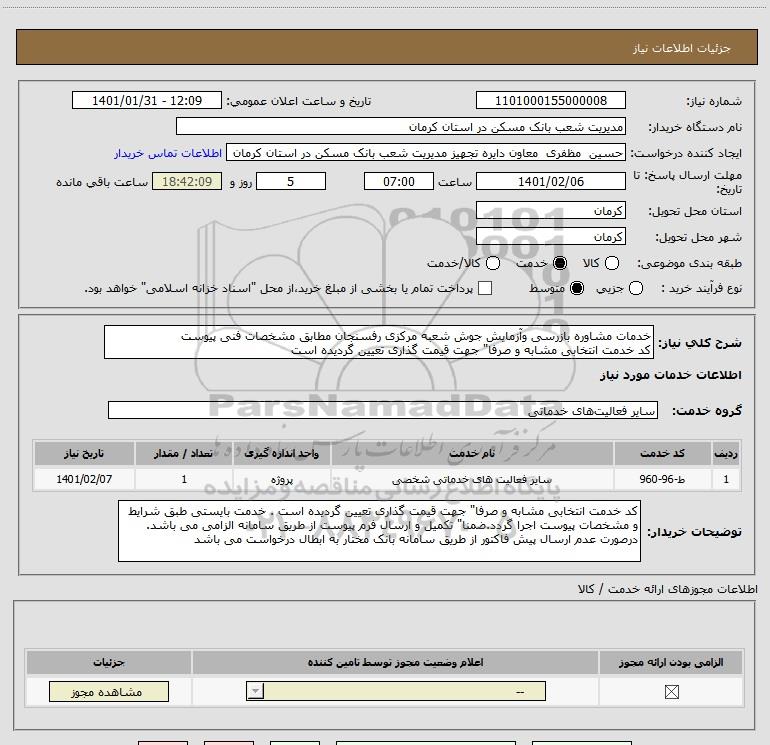Click the اطلاعات مجوزهای ارائه خدمت / کالا heading

[667, 589]
